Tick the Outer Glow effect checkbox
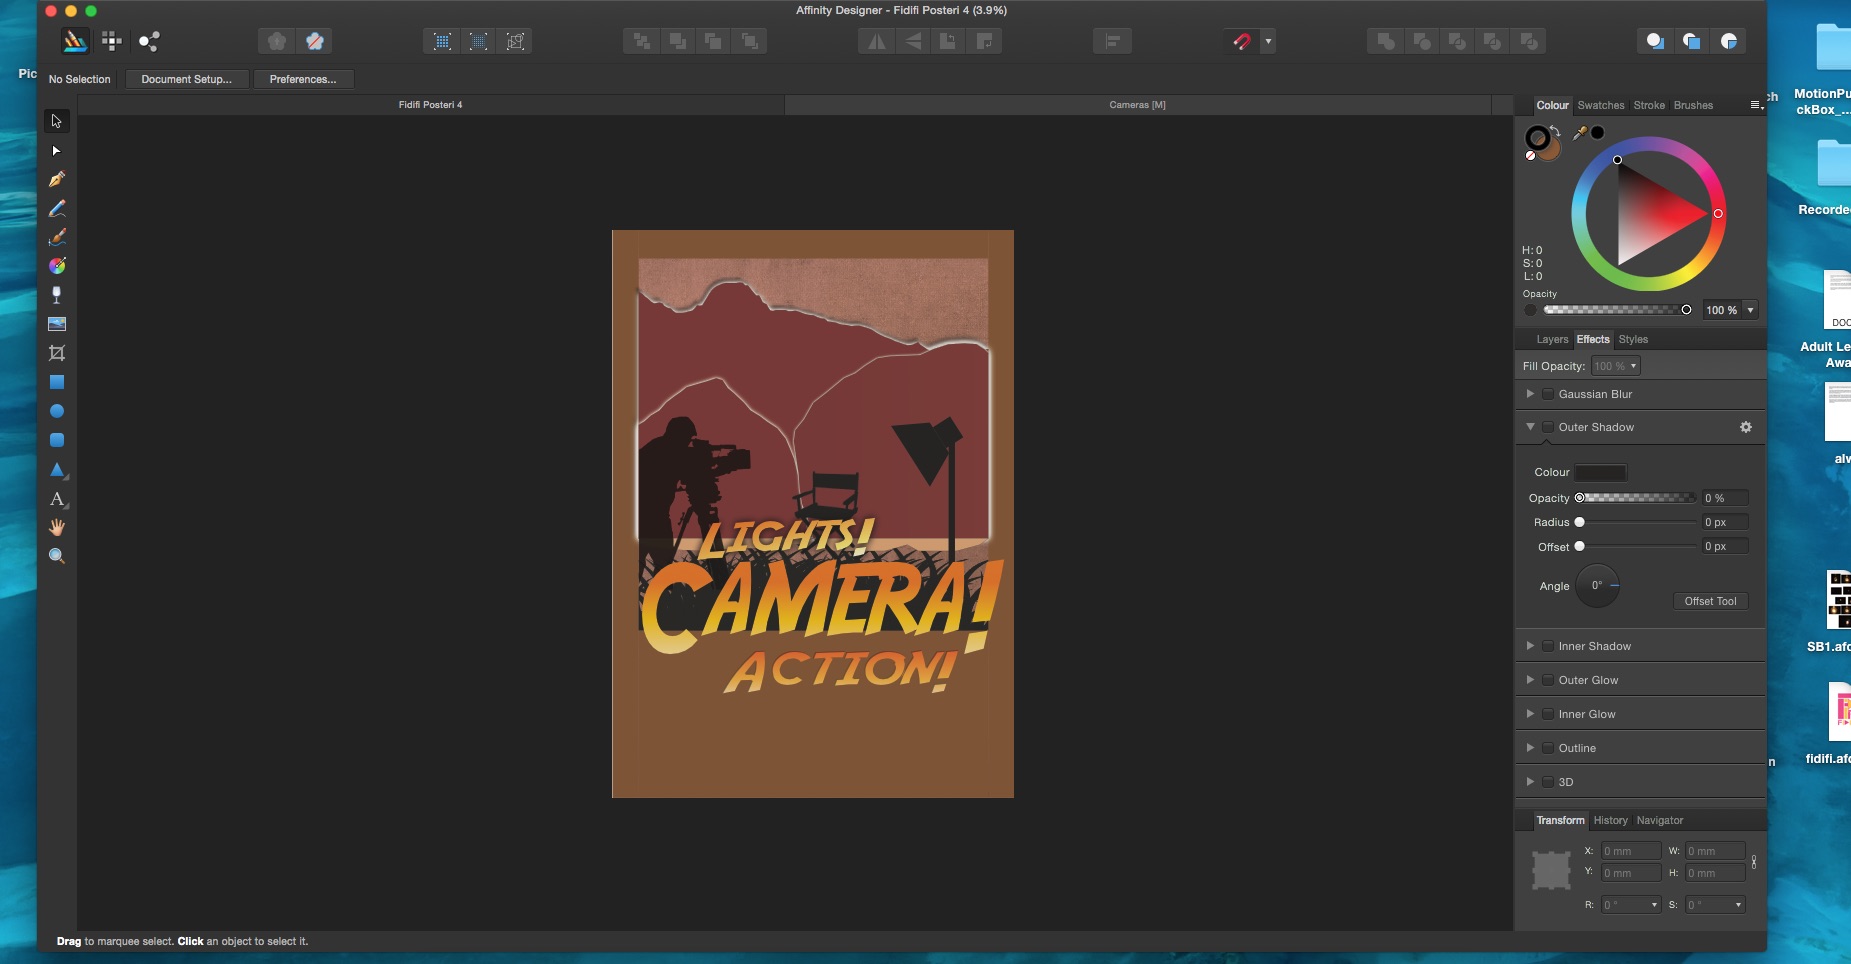This screenshot has height=964, width=1851. pyautogui.click(x=1547, y=680)
